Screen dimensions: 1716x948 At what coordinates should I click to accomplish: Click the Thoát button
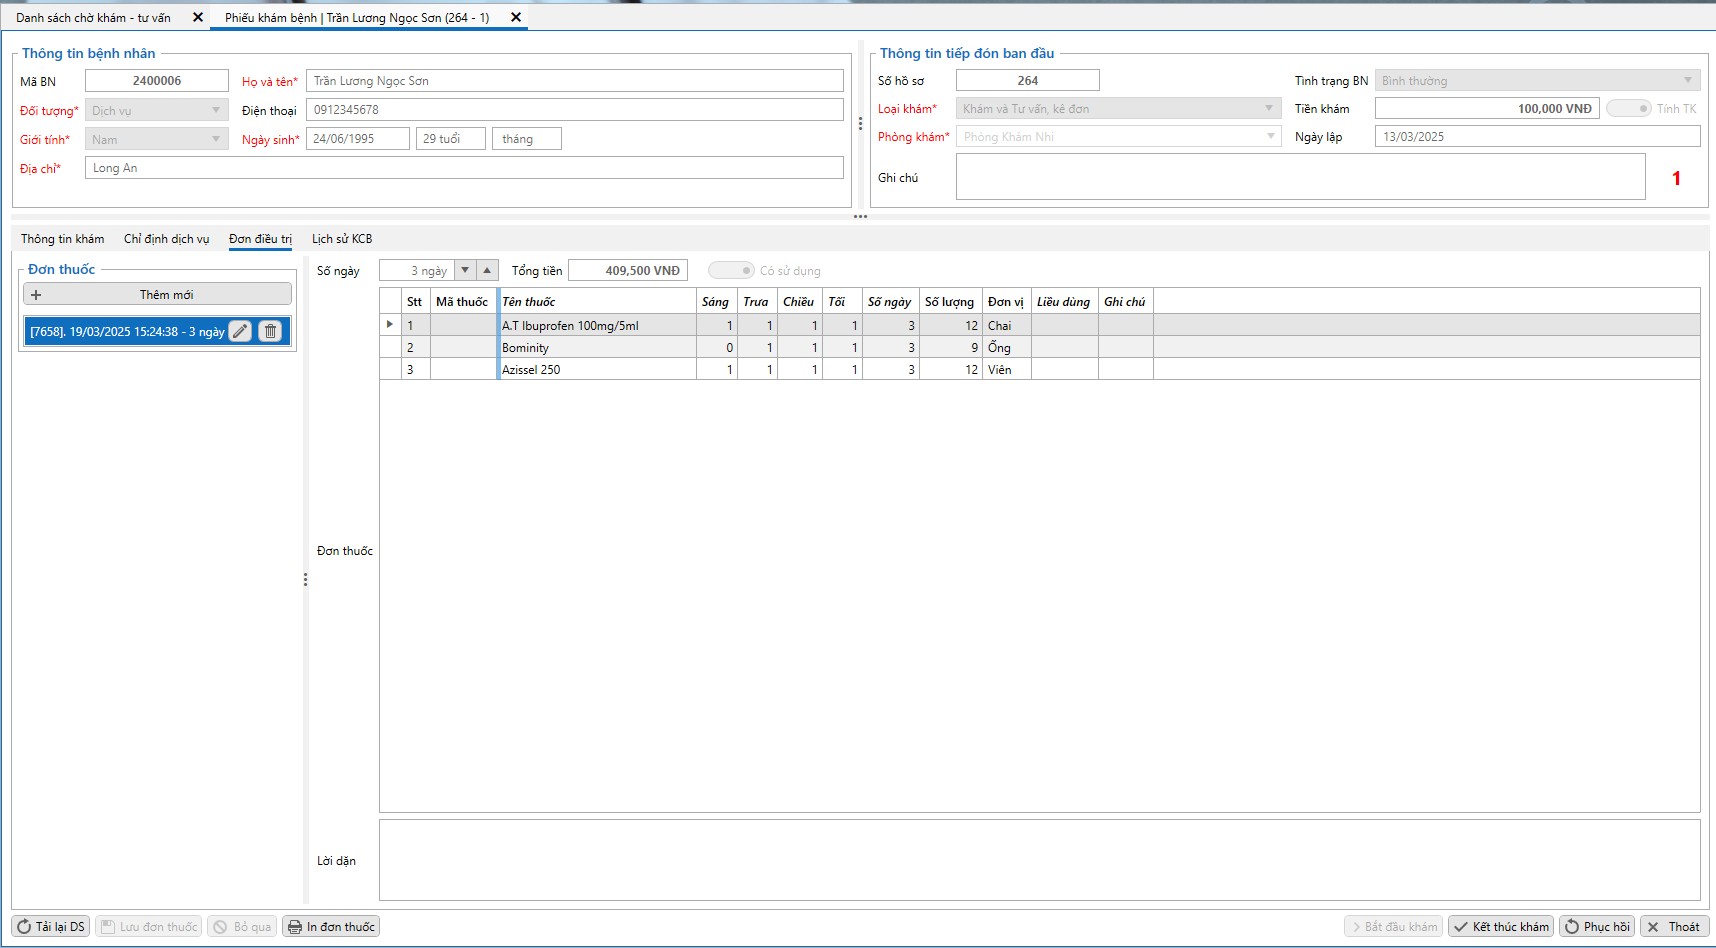coord(1675,926)
